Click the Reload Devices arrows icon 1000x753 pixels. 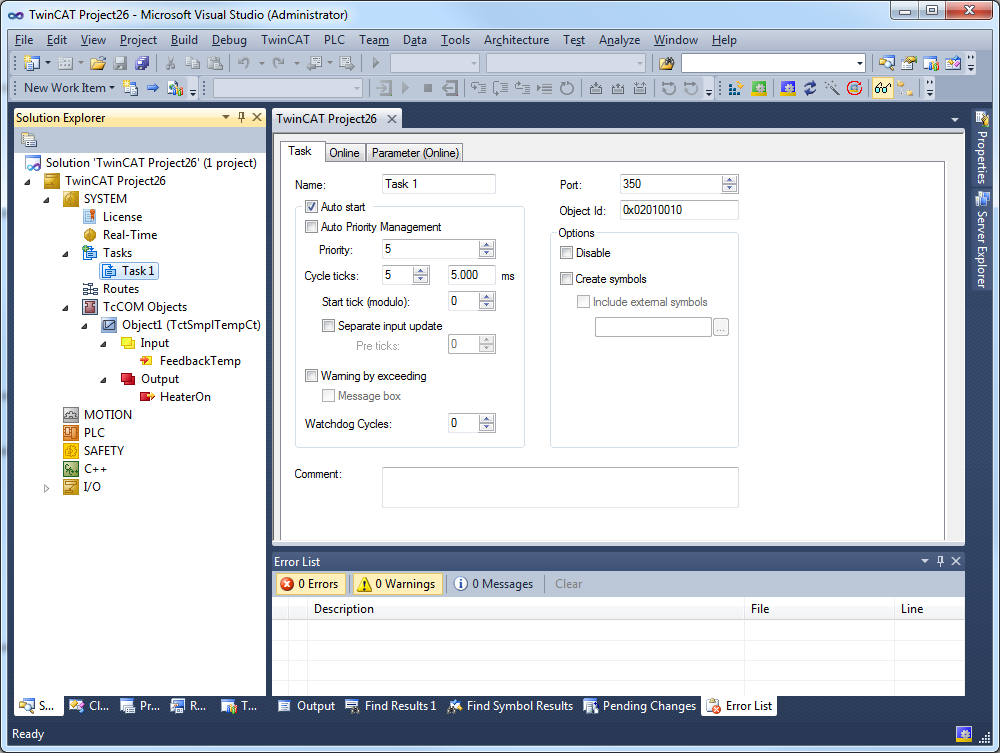coord(810,88)
